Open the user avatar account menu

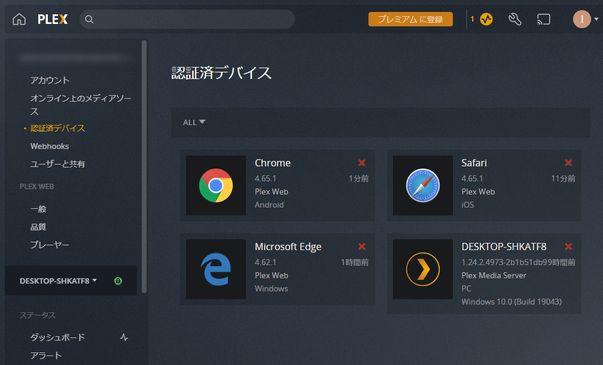click(x=585, y=19)
